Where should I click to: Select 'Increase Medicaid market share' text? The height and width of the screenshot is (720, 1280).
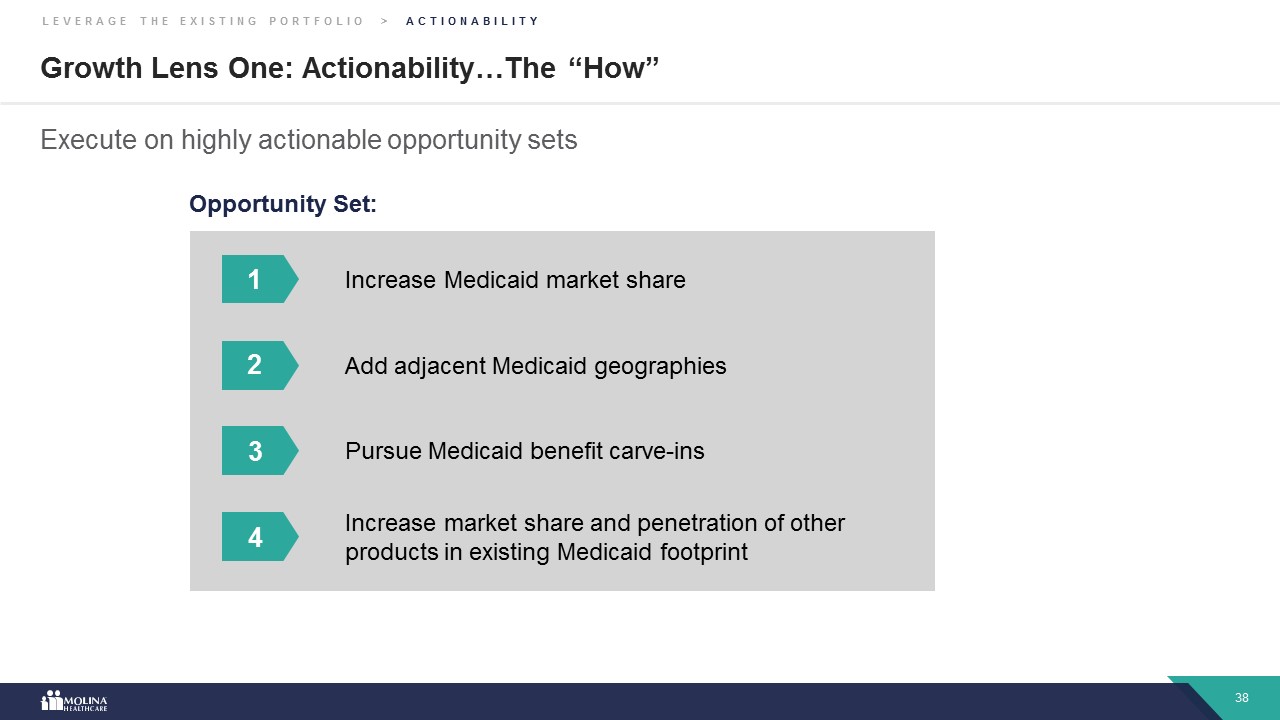[515, 280]
